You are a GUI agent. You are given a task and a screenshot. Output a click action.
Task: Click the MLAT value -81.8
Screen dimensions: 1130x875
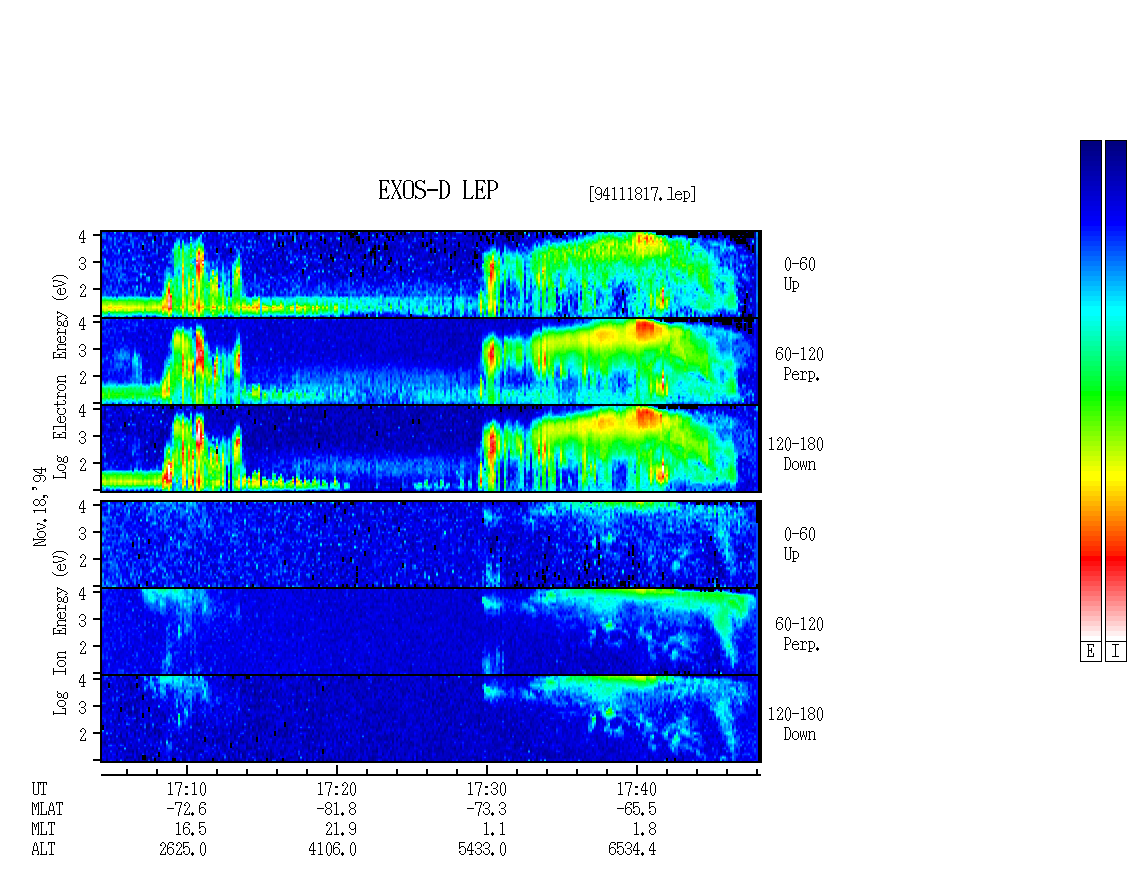coord(336,809)
